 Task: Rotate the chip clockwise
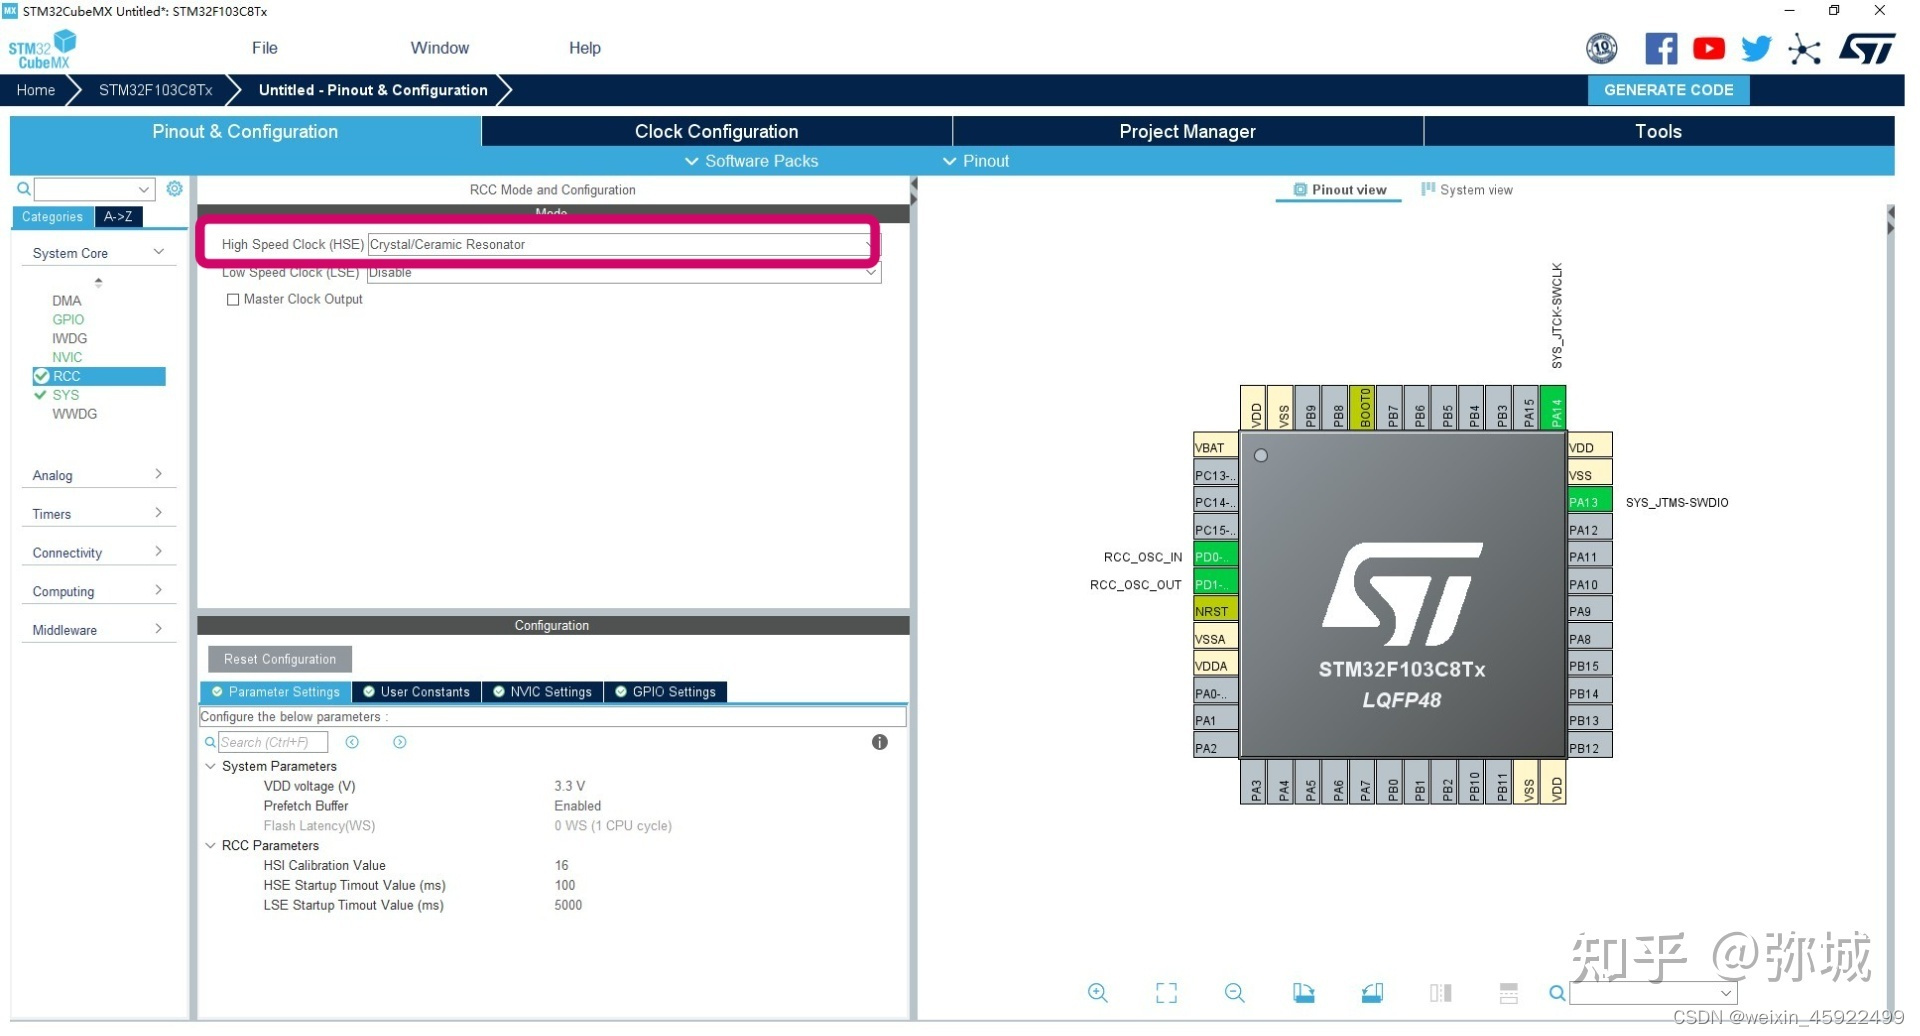click(1304, 993)
